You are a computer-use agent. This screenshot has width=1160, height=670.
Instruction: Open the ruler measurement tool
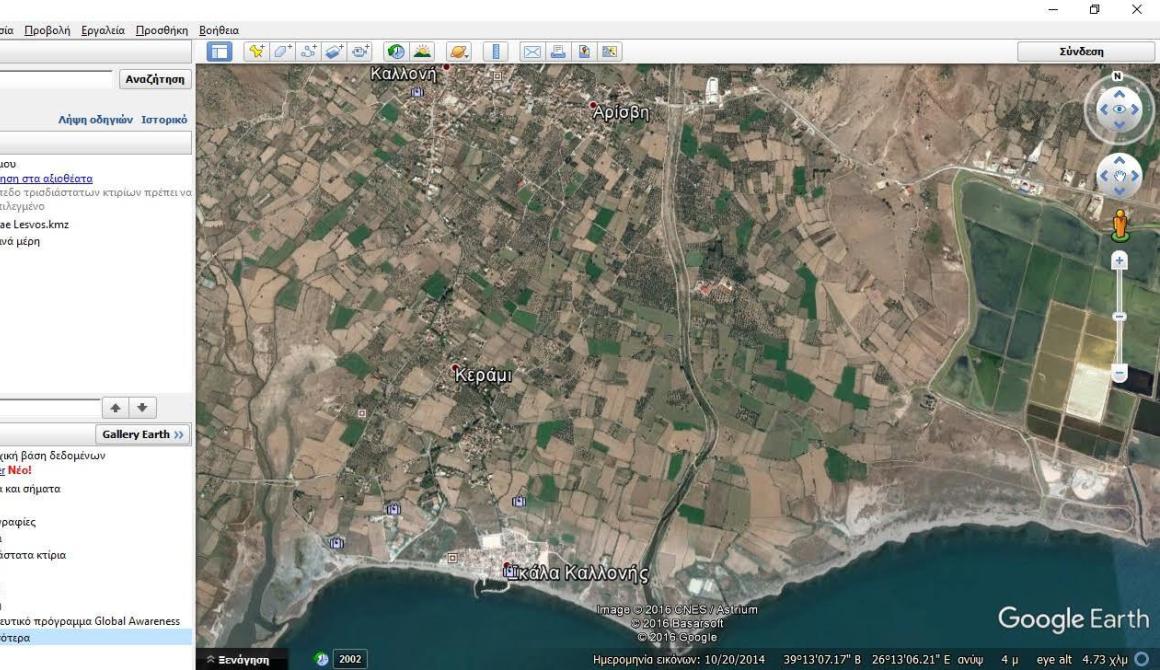click(x=496, y=51)
